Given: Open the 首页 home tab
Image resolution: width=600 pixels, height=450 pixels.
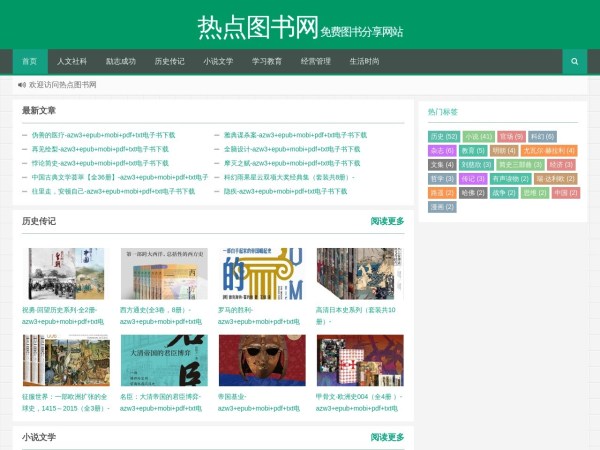Looking at the screenshot, I should coord(29,61).
